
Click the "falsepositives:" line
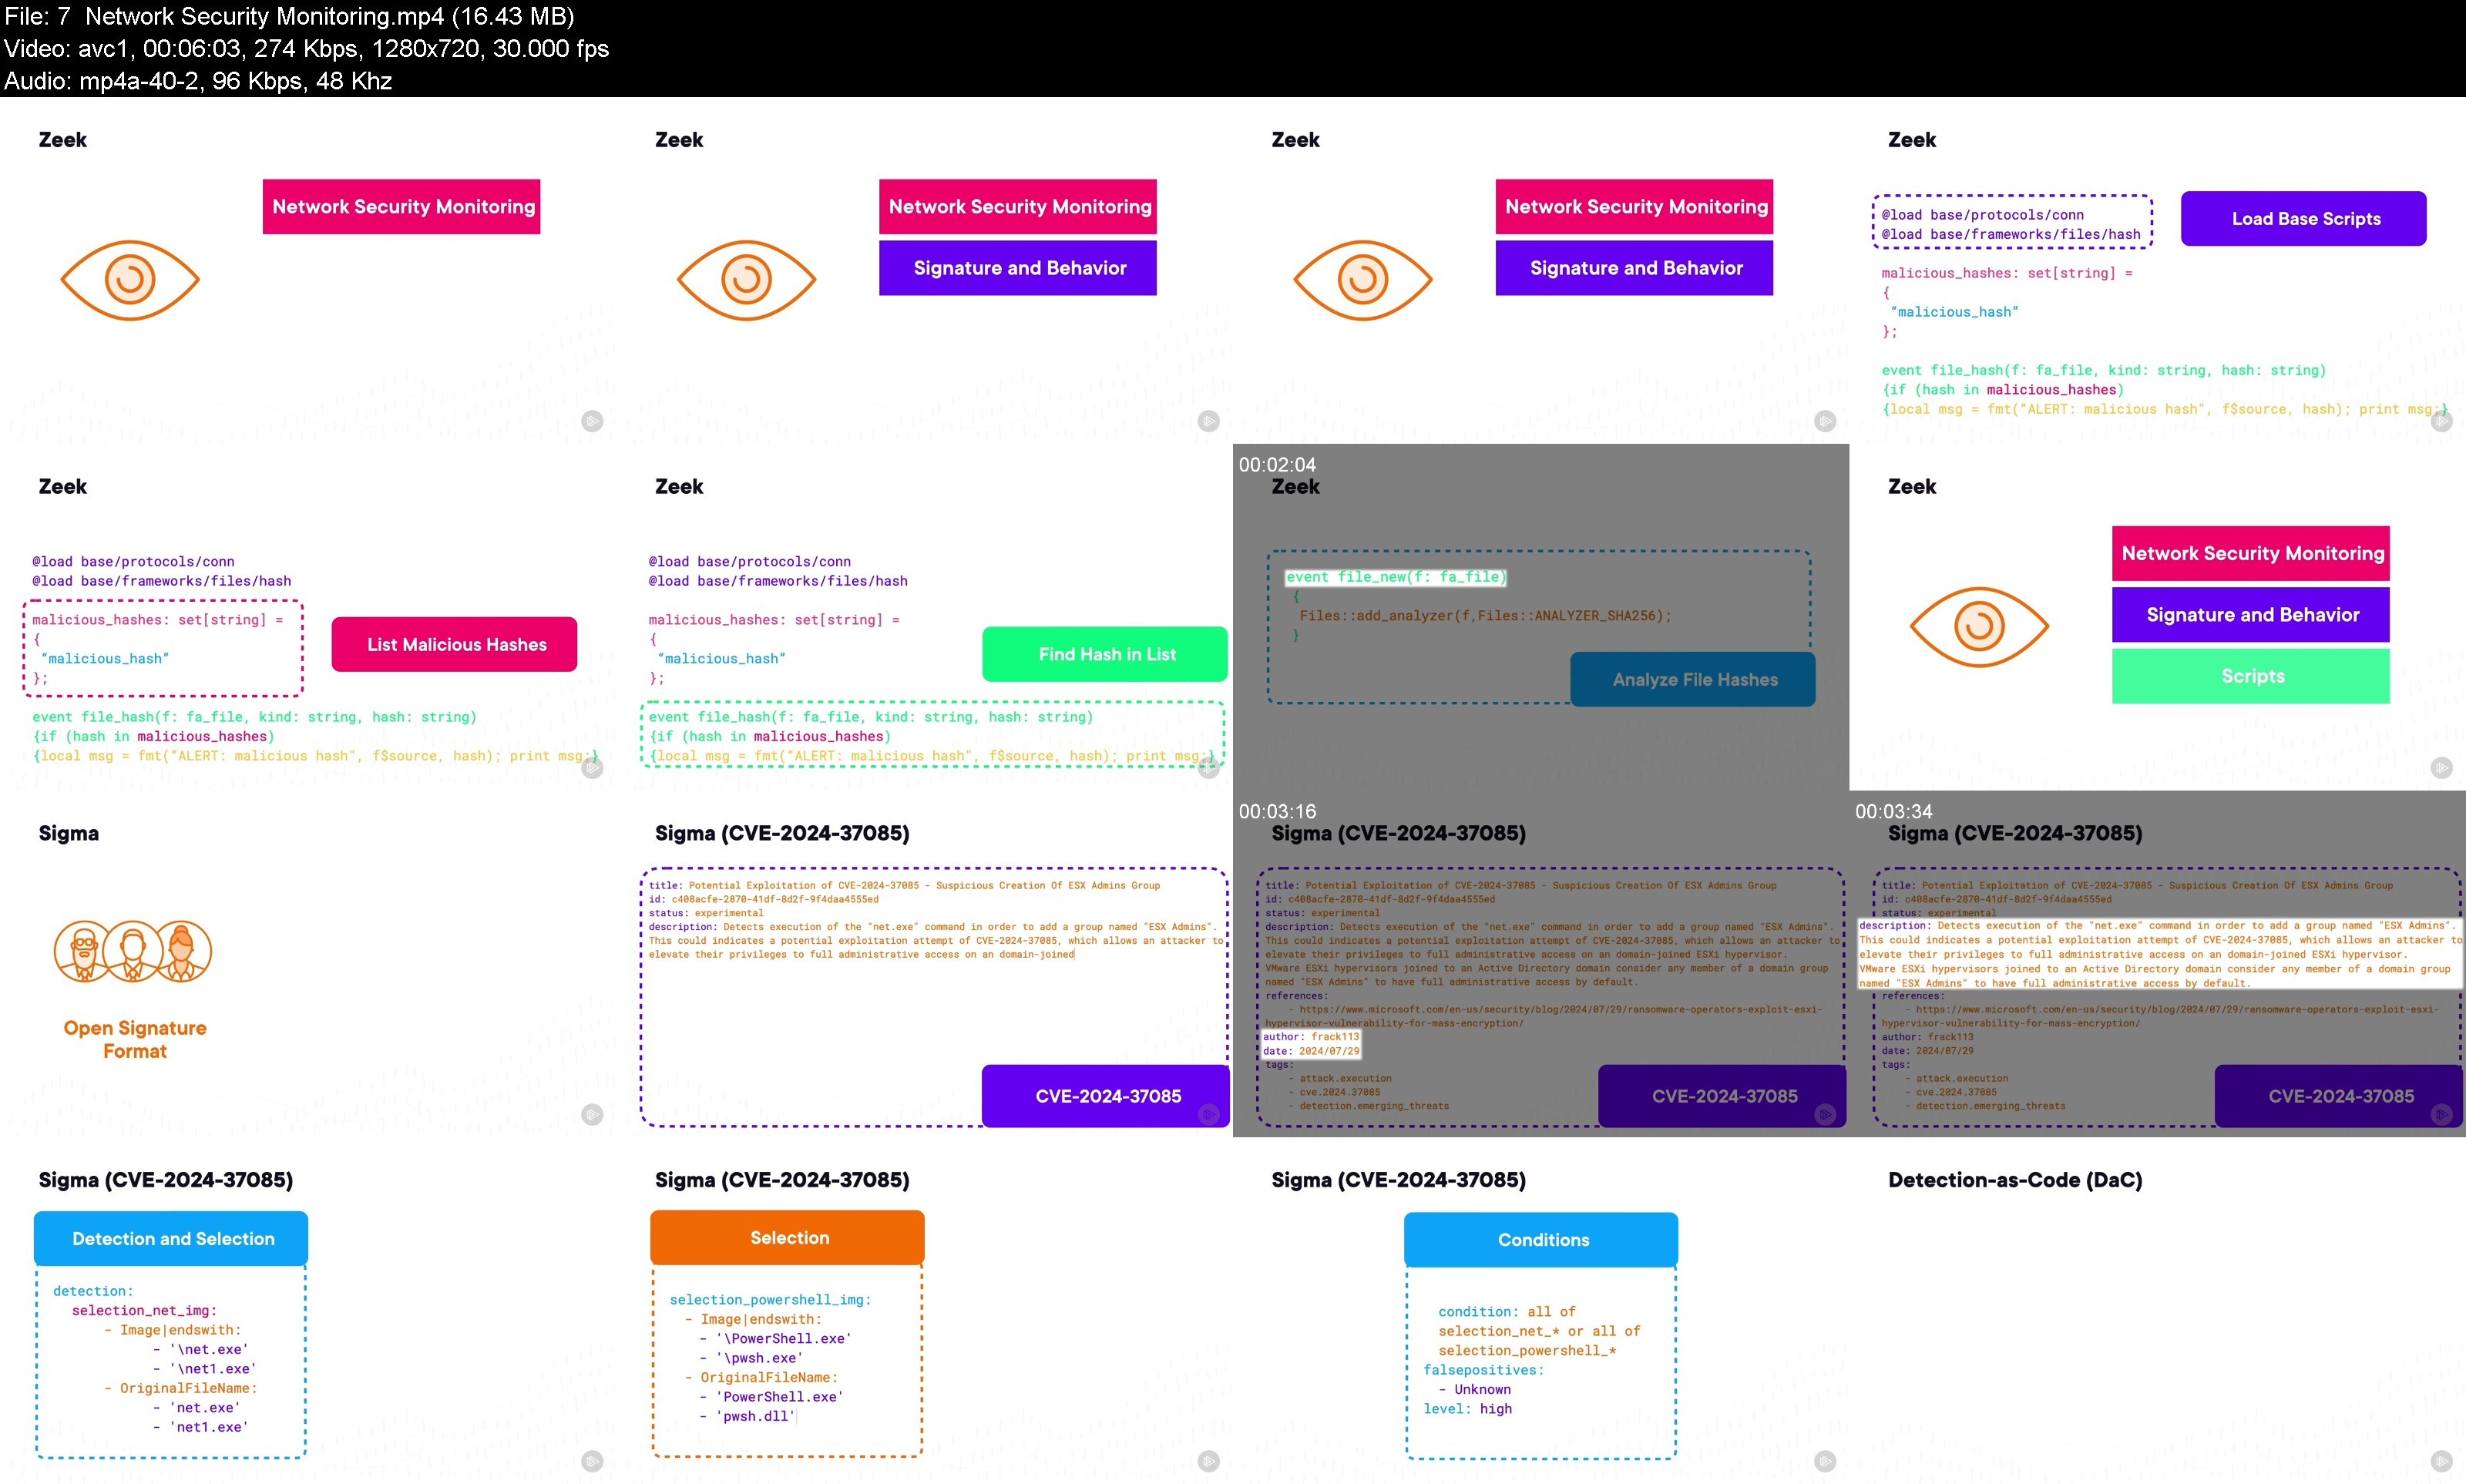tap(1483, 1369)
